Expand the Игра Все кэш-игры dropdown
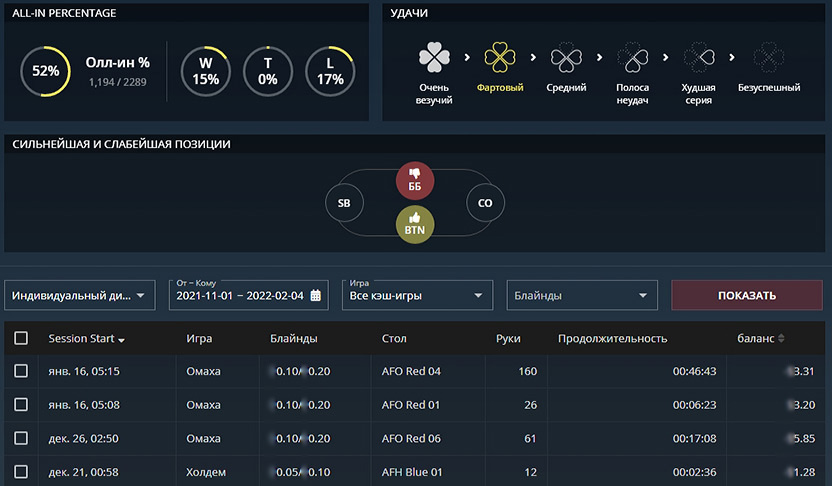 coord(417,296)
